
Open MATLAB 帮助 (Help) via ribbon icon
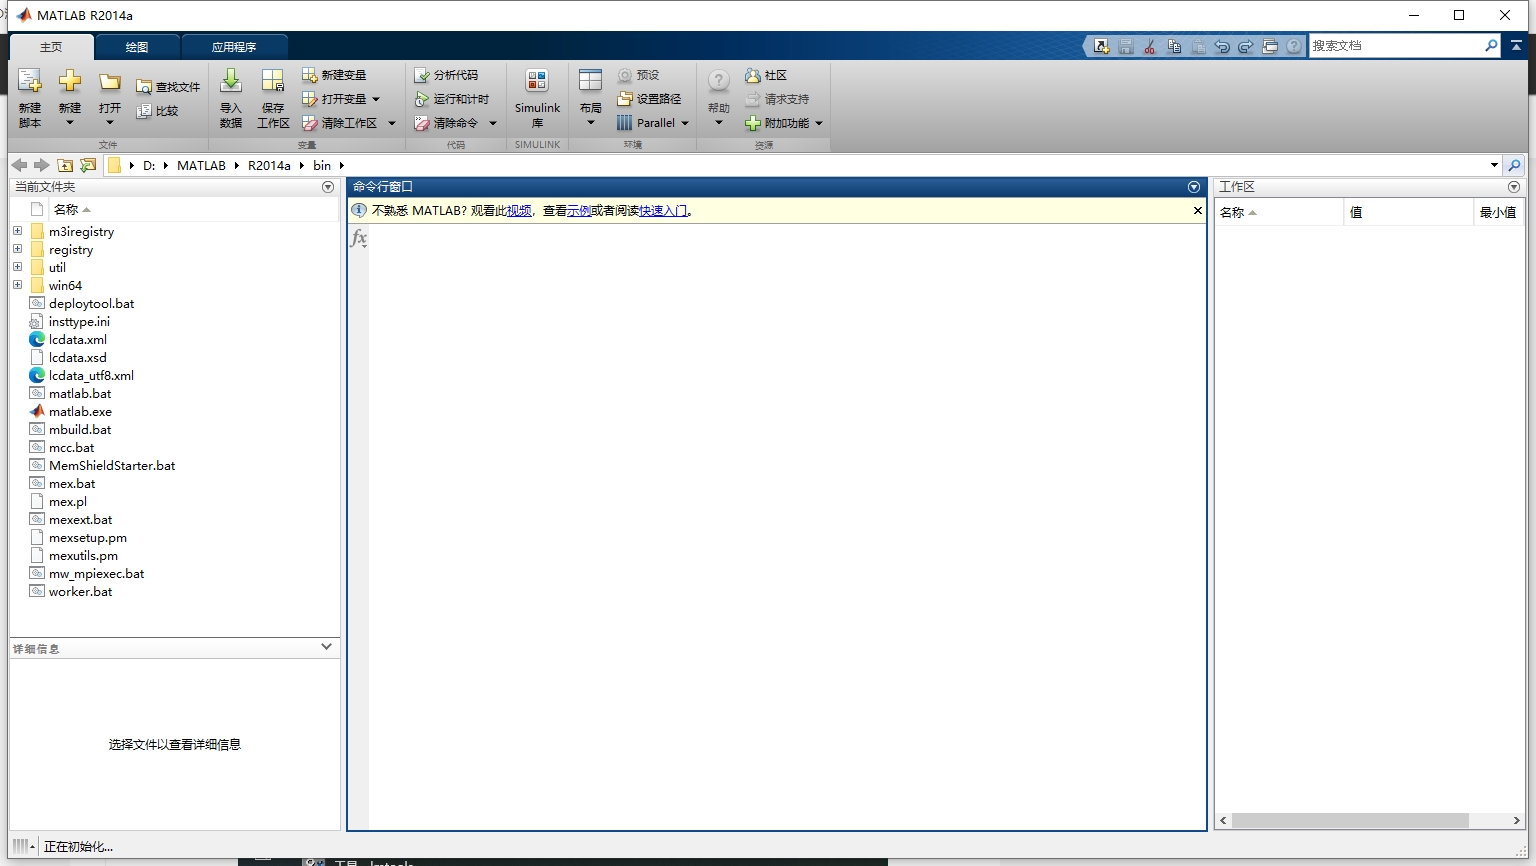(x=718, y=97)
